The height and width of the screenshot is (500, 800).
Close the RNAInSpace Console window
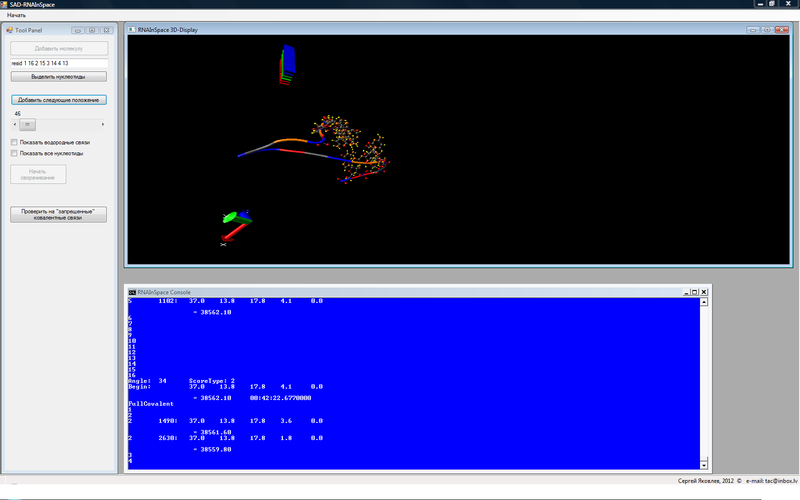704,292
